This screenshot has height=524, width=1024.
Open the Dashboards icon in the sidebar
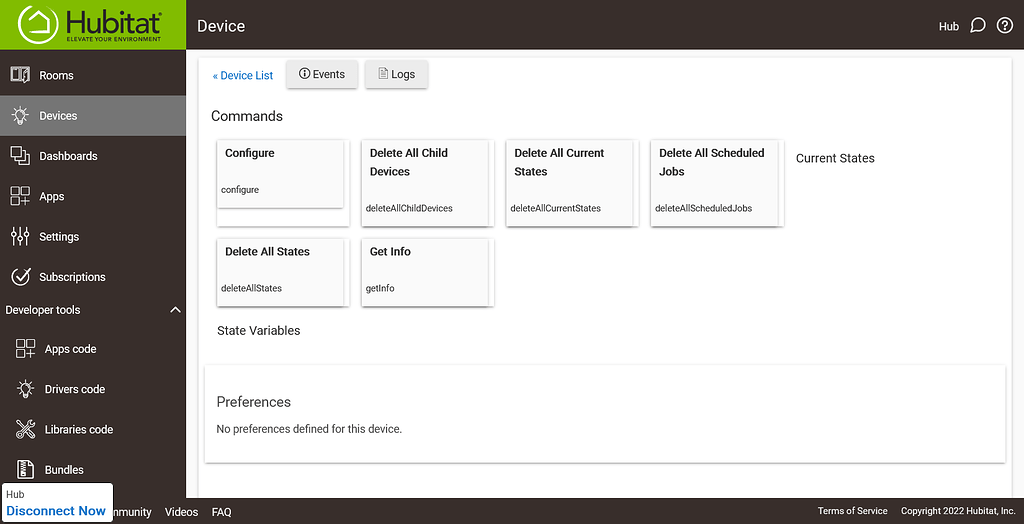point(20,156)
